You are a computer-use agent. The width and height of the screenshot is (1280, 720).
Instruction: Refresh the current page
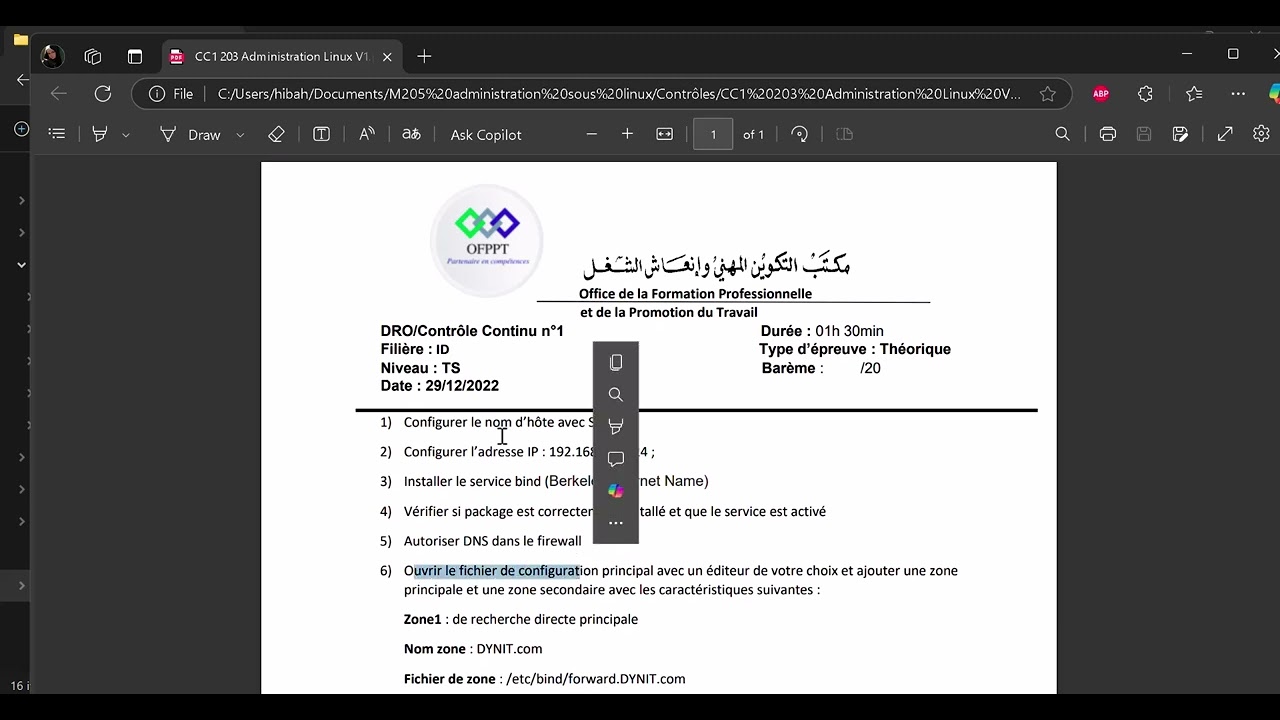tap(102, 93)
